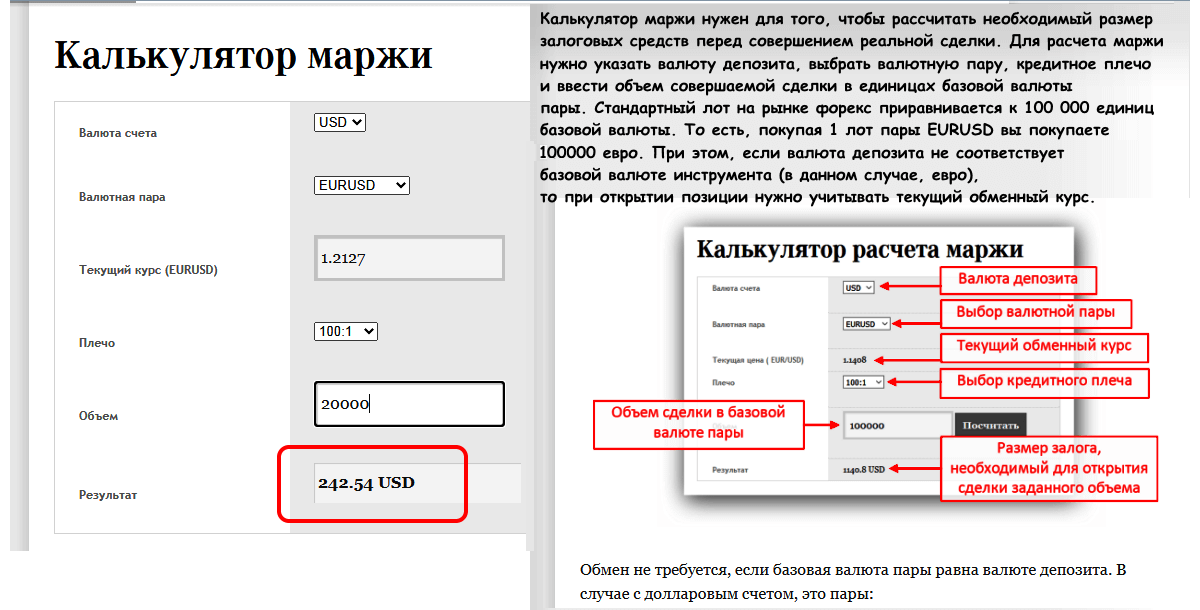Click the "Калькулятор расчета маржи" illustration title
Image resolution: width=1200 pixels, height=610 pixels.
pos(859,250)
